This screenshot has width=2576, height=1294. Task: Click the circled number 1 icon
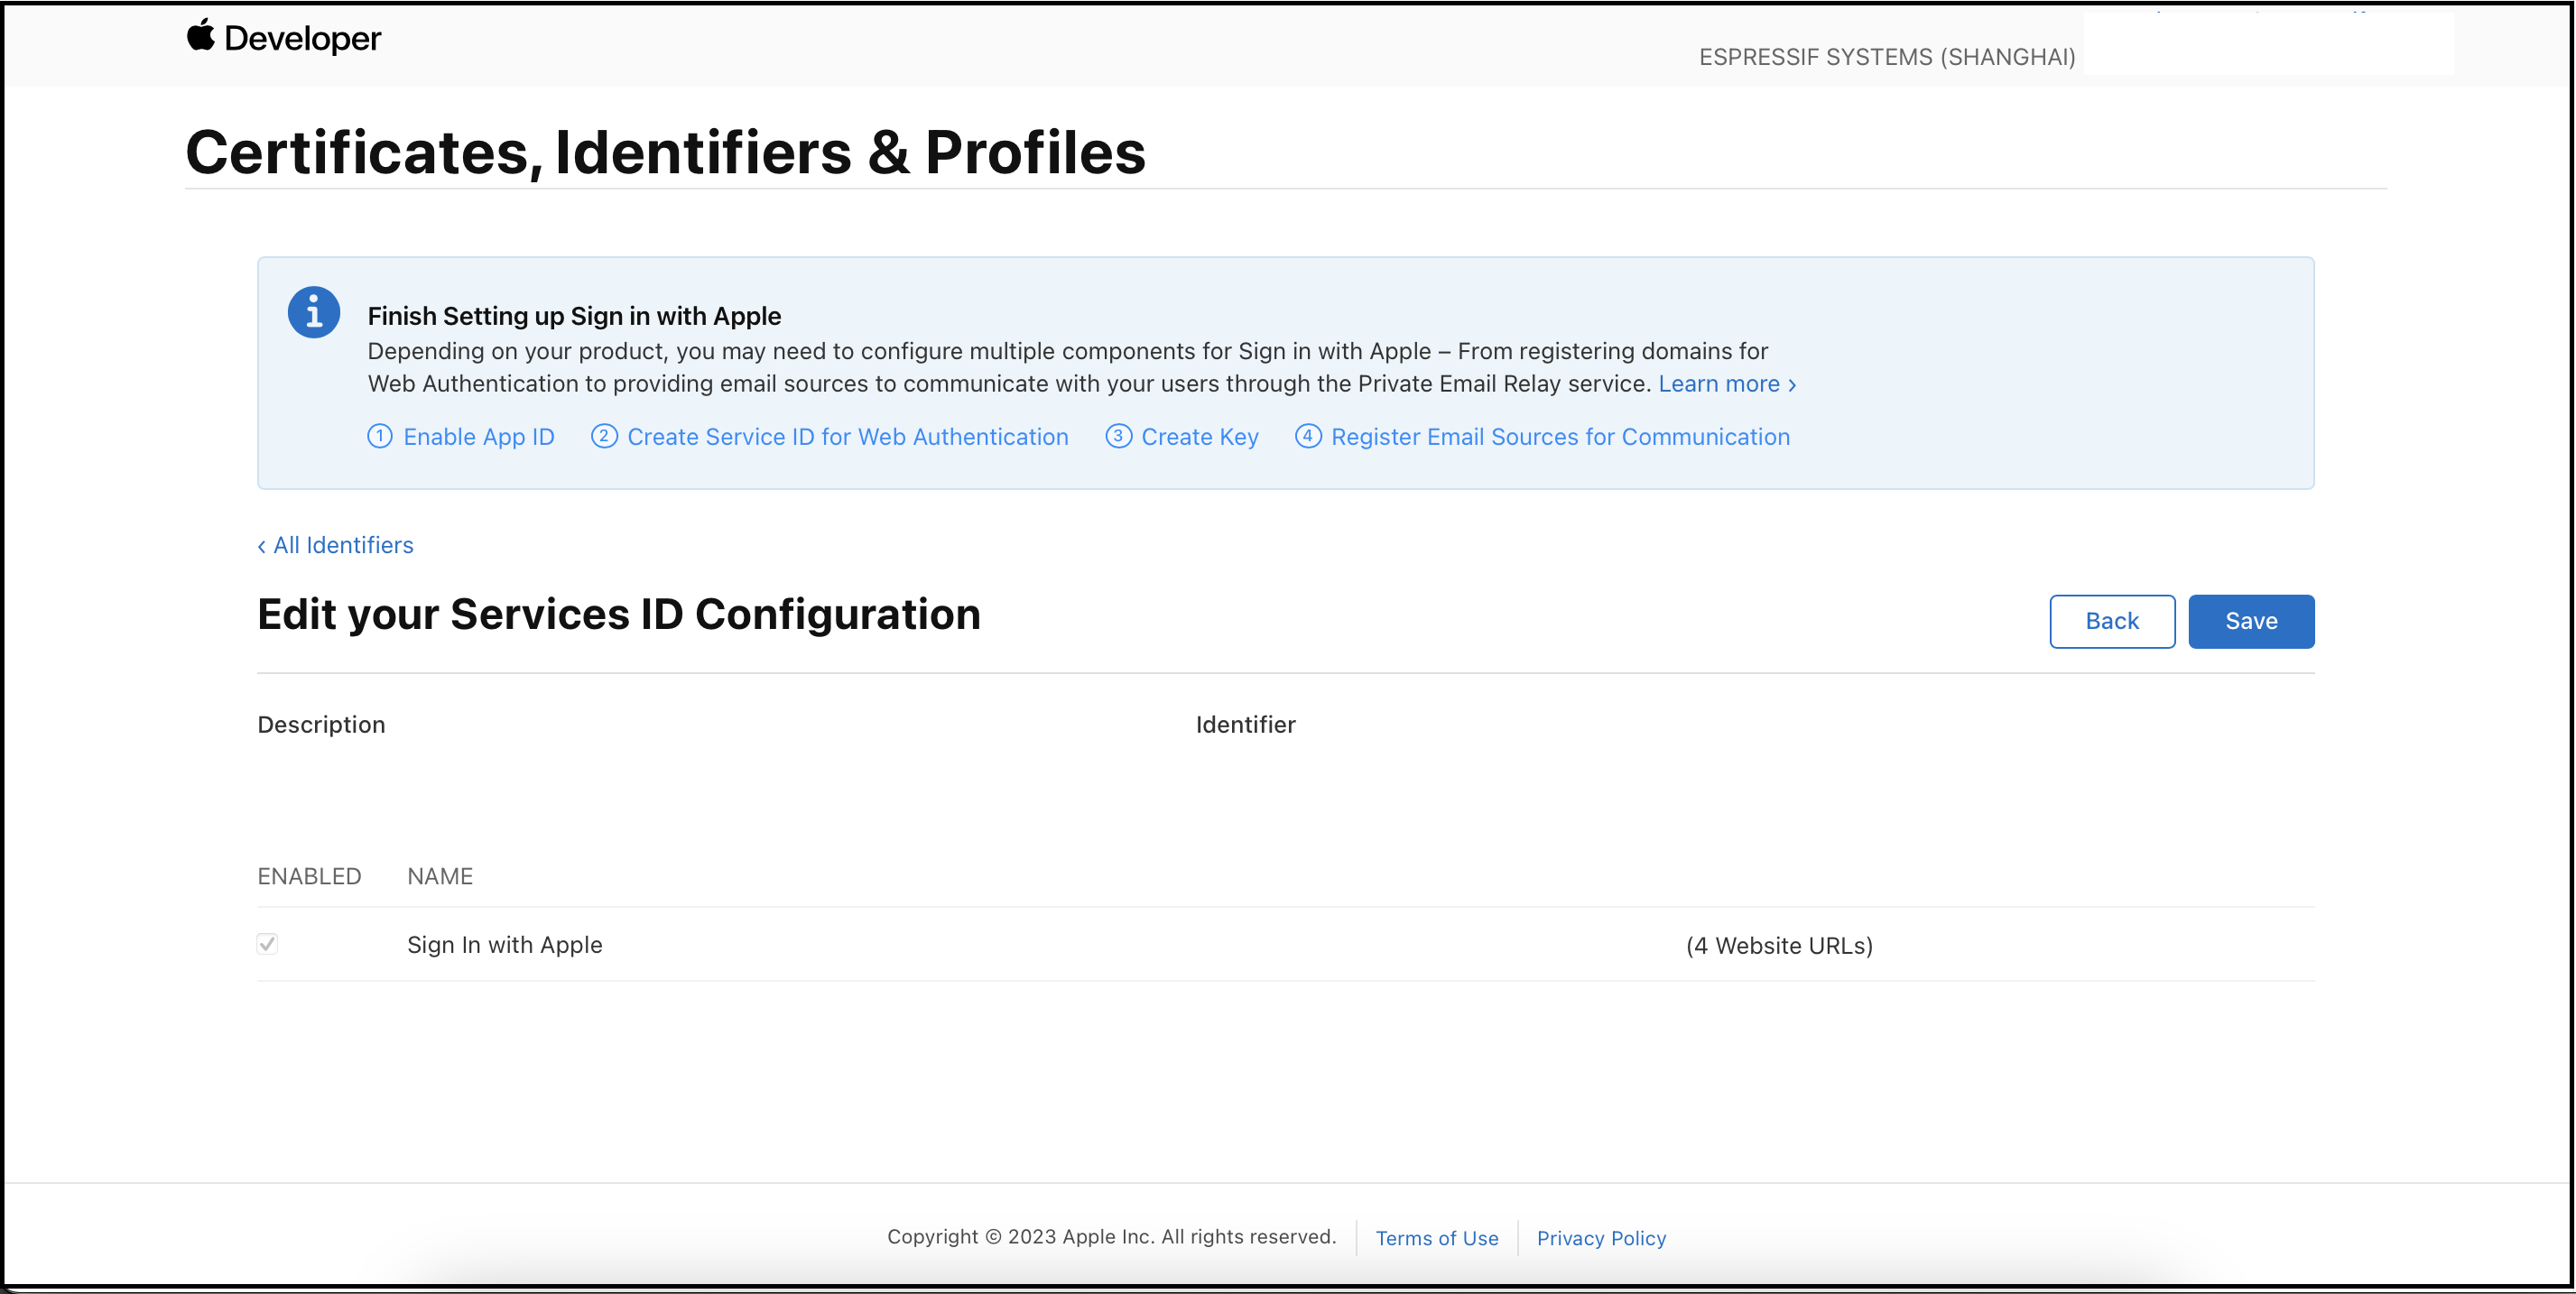[380, 436]
